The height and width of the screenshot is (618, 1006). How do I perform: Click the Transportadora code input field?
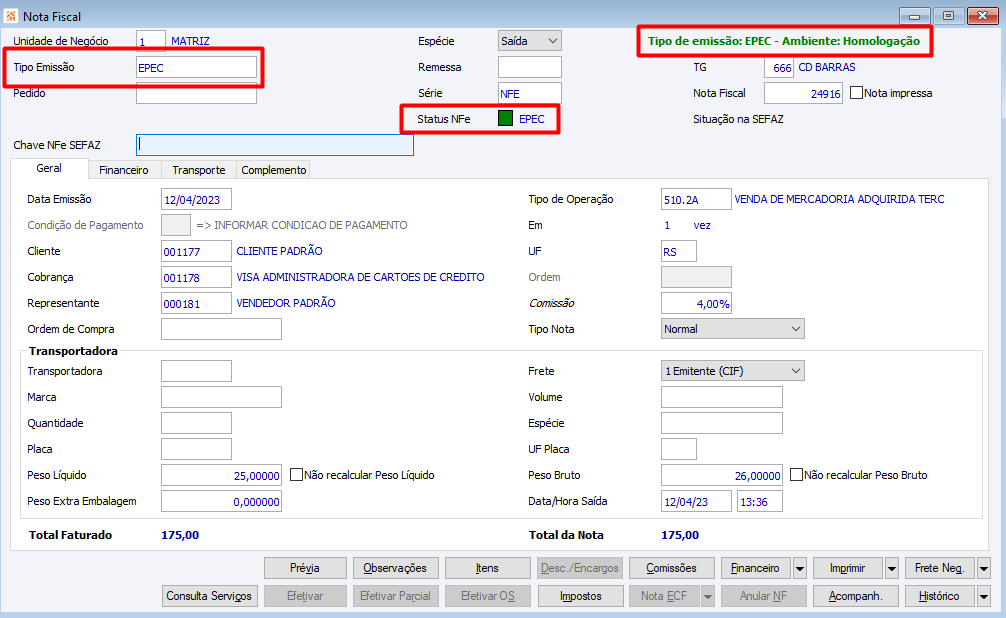[196, 371]
